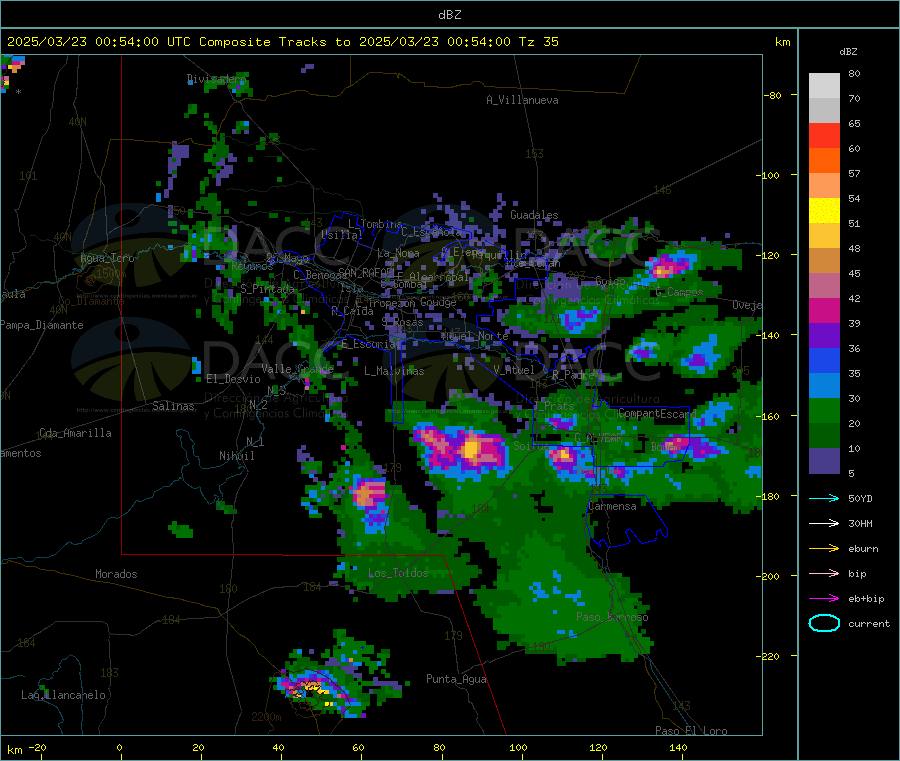Viewport: 900px width, 761px height.
Task: Click the 'Carmensa' map label
Action: tap(612, 507)
